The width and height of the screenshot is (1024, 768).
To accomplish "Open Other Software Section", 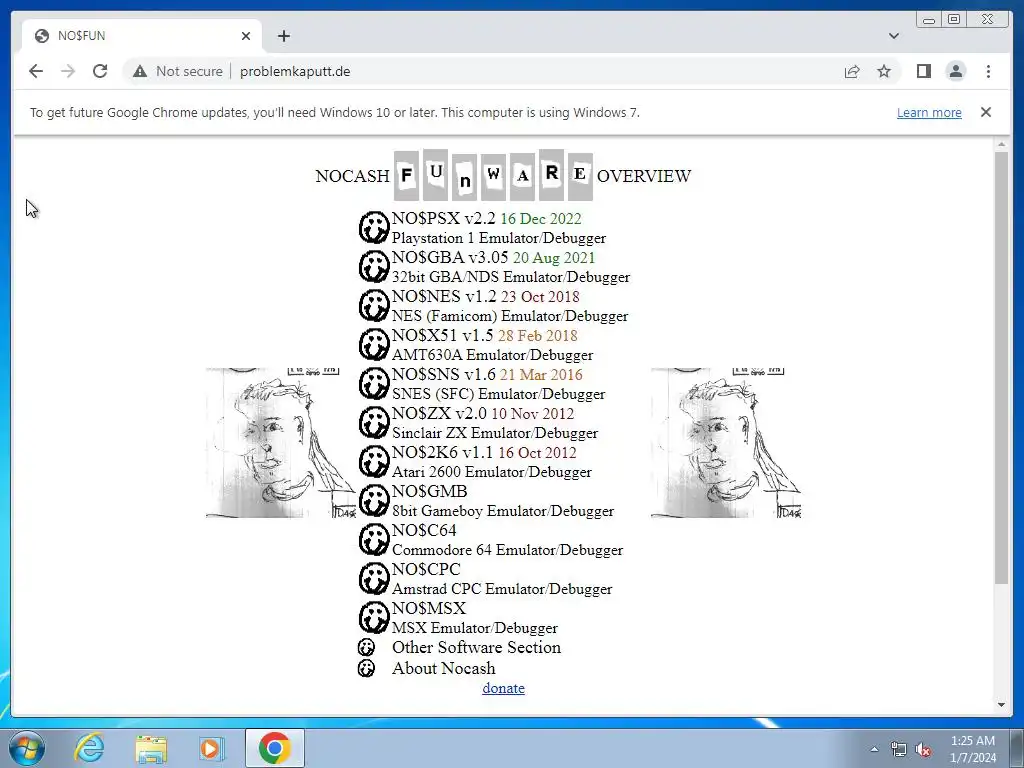I will (476, 647).
